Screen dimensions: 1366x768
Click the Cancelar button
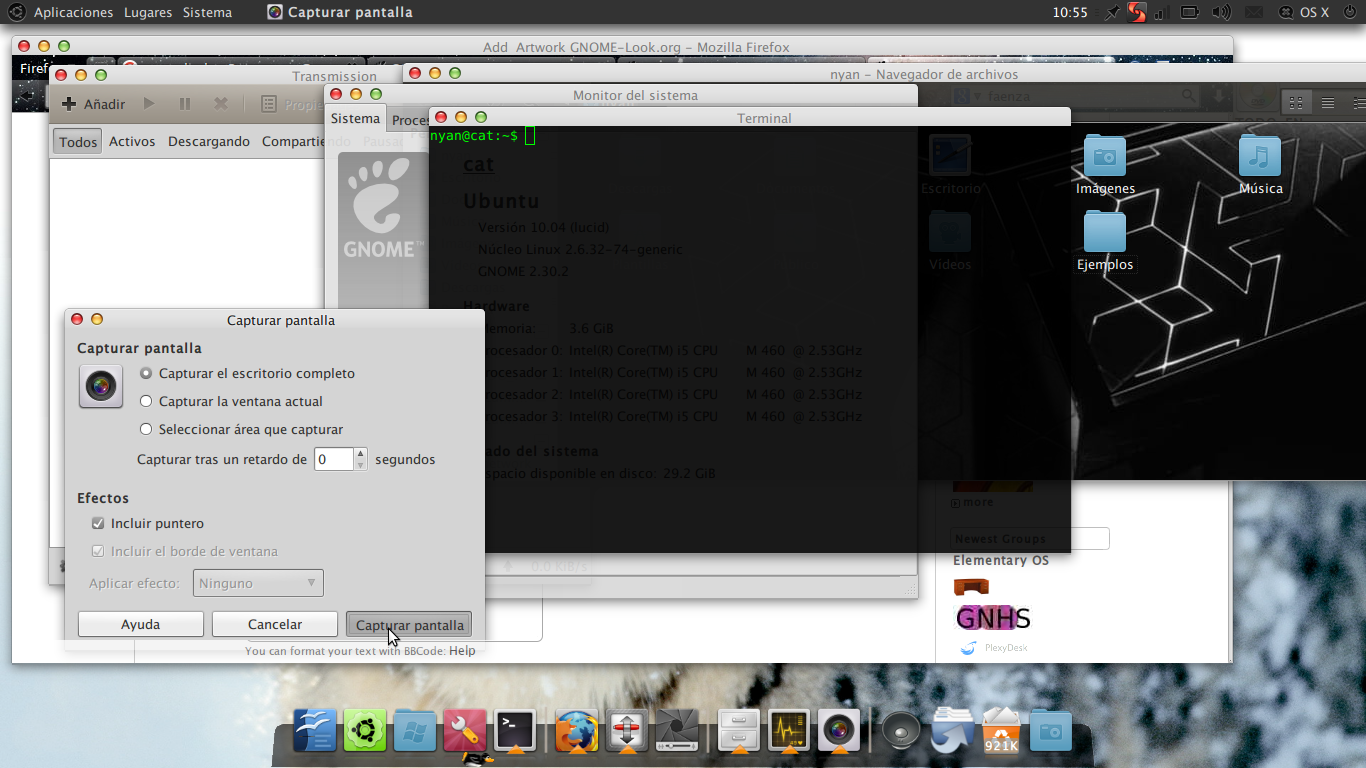pos(275,624)
